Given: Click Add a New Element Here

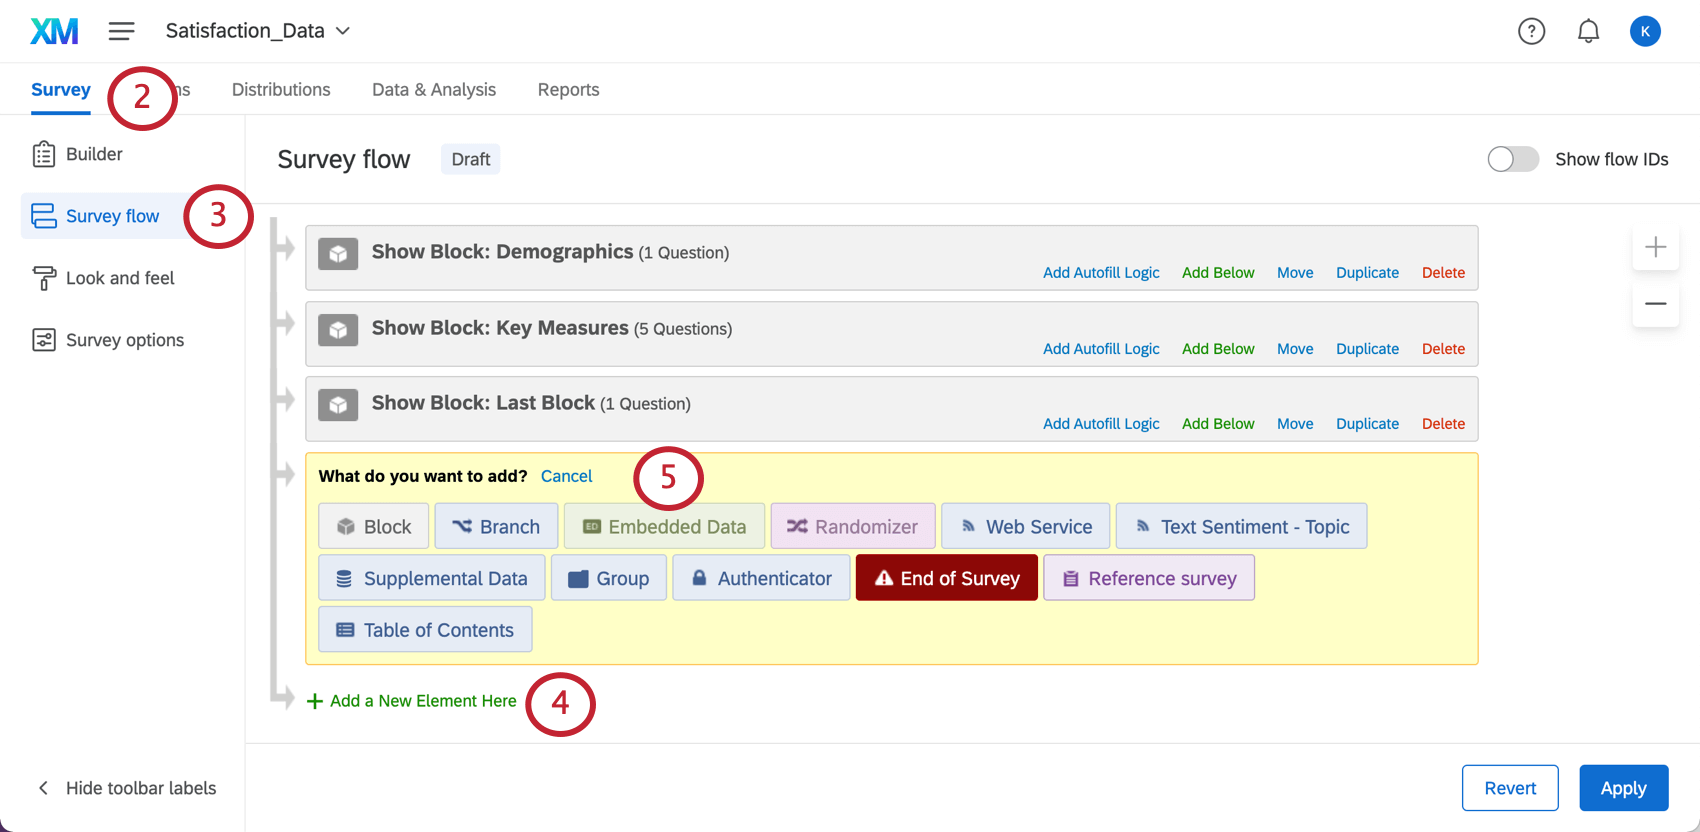Looking at the screenshot, I should [x=411, y=701].
